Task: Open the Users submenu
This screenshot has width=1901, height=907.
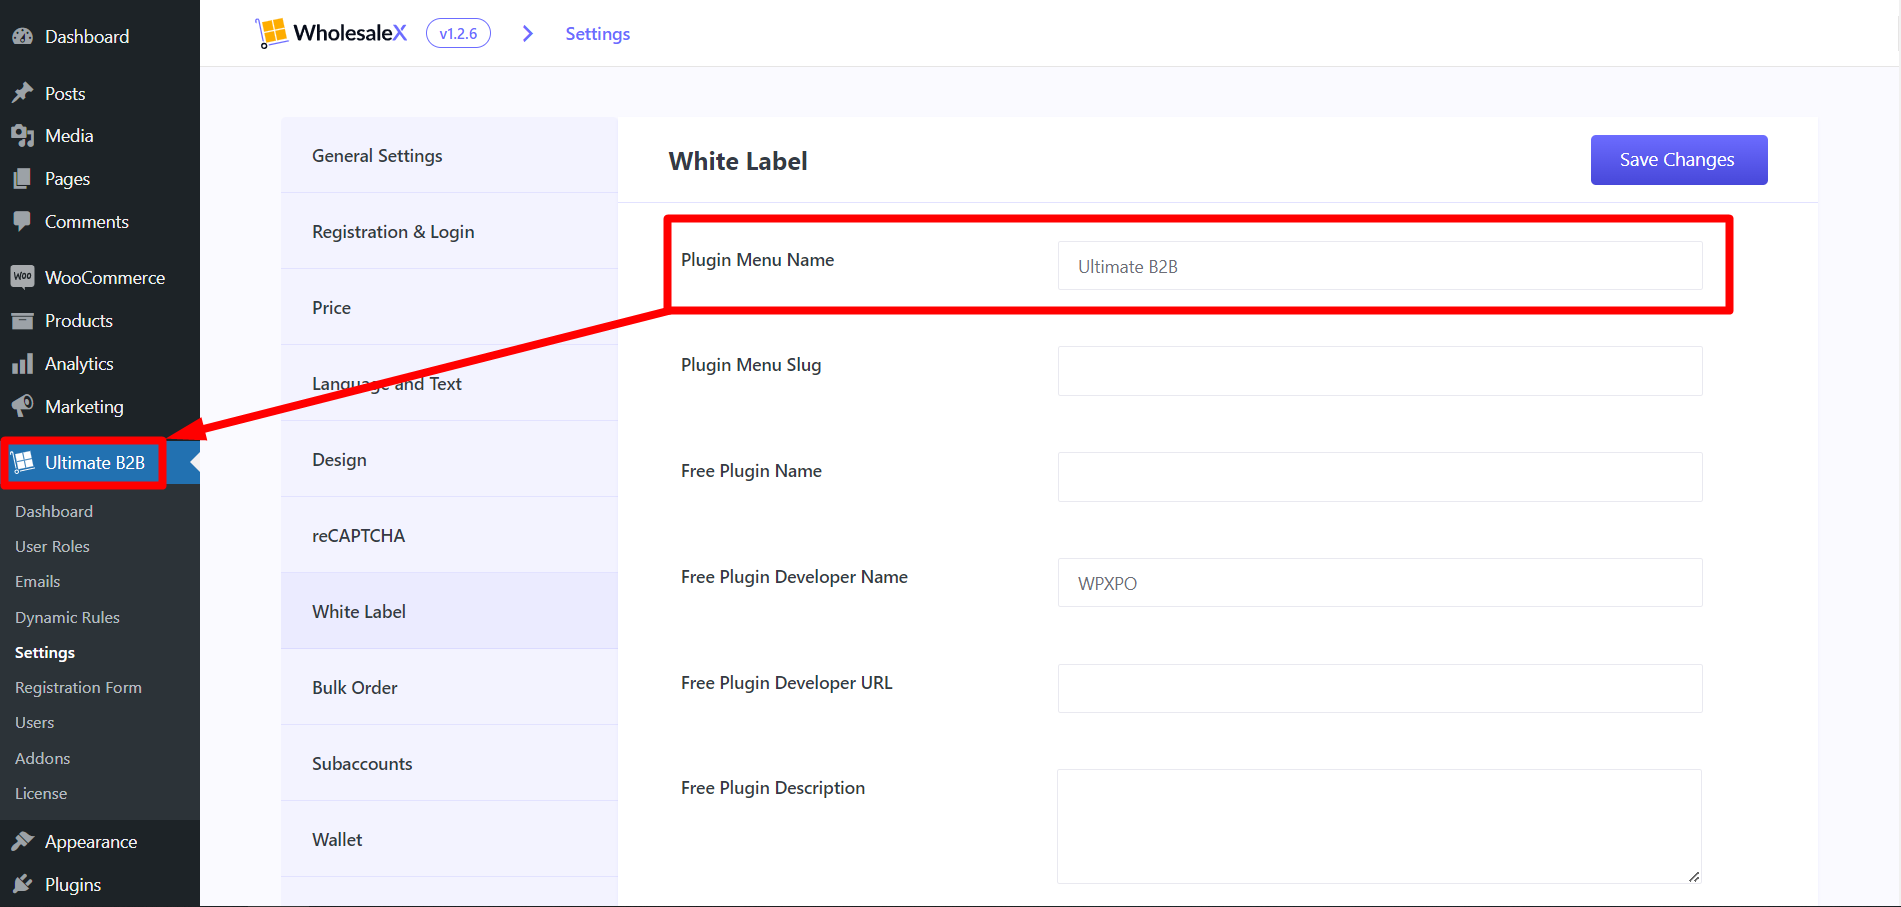Action: pos(35,722)
